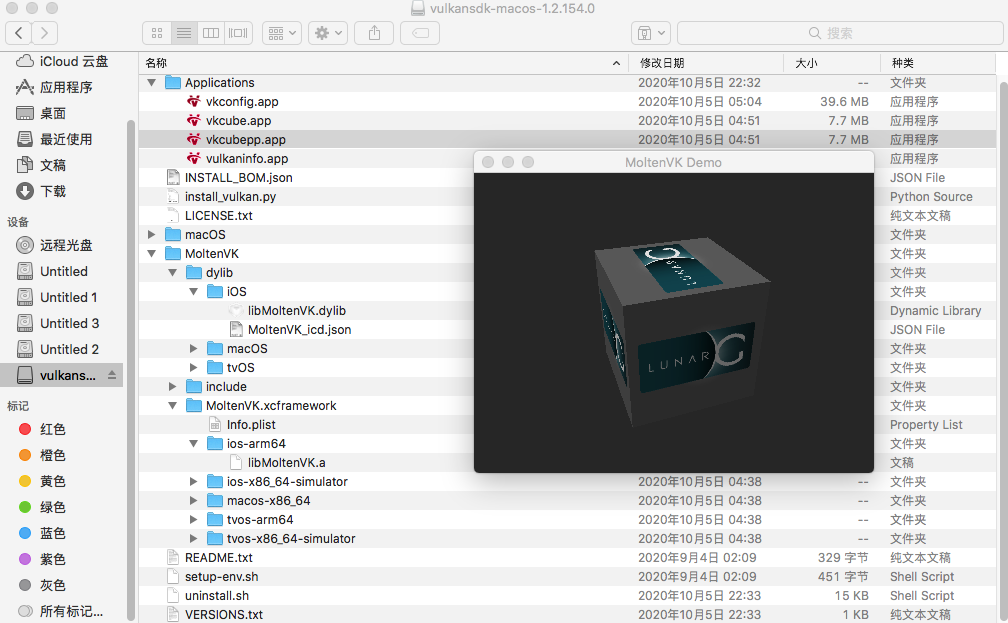Select Info.plist file
This screenshot has width=1008, height=623.
click(x=251, y=424)
